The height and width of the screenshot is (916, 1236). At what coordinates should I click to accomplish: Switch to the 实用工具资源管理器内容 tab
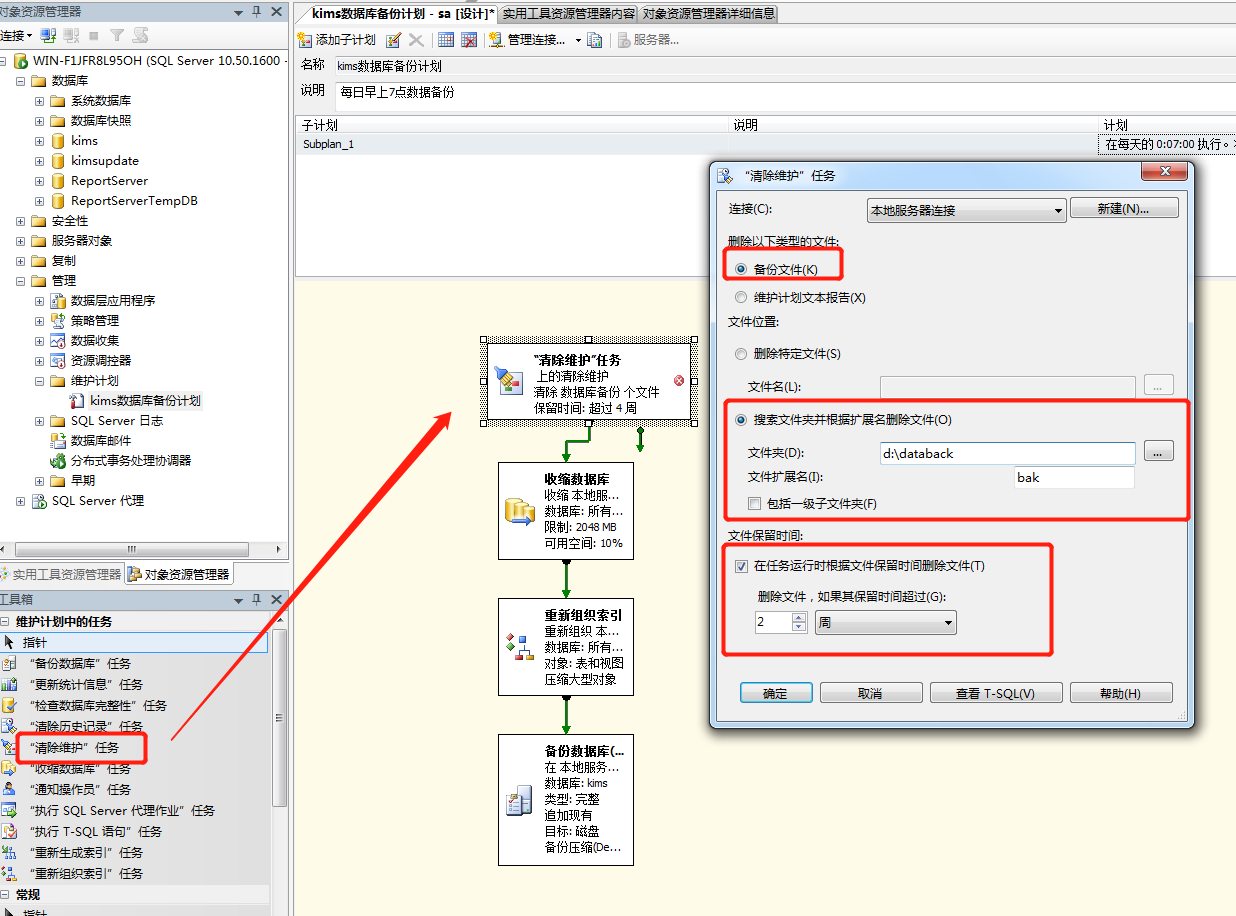click(x=568, y=13)
